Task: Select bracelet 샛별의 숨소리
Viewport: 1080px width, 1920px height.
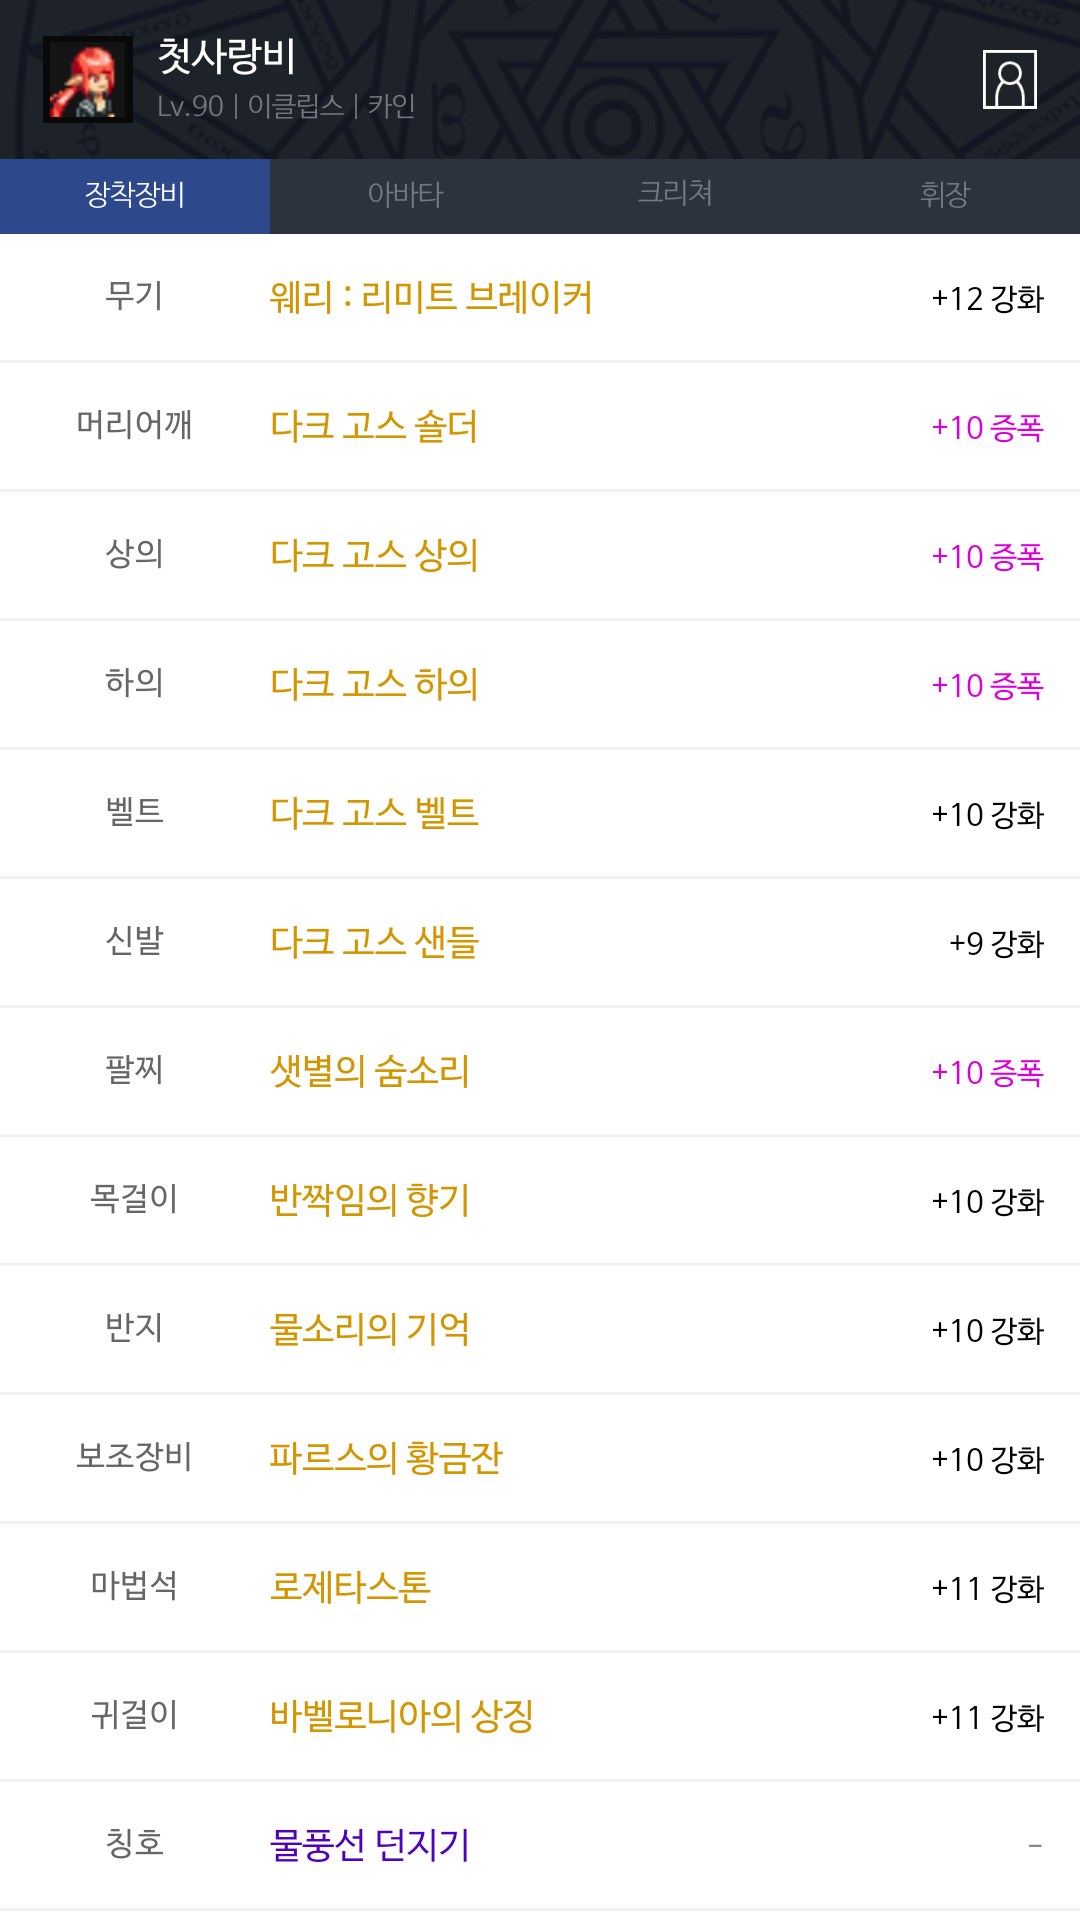Action: coord(370,1072)
